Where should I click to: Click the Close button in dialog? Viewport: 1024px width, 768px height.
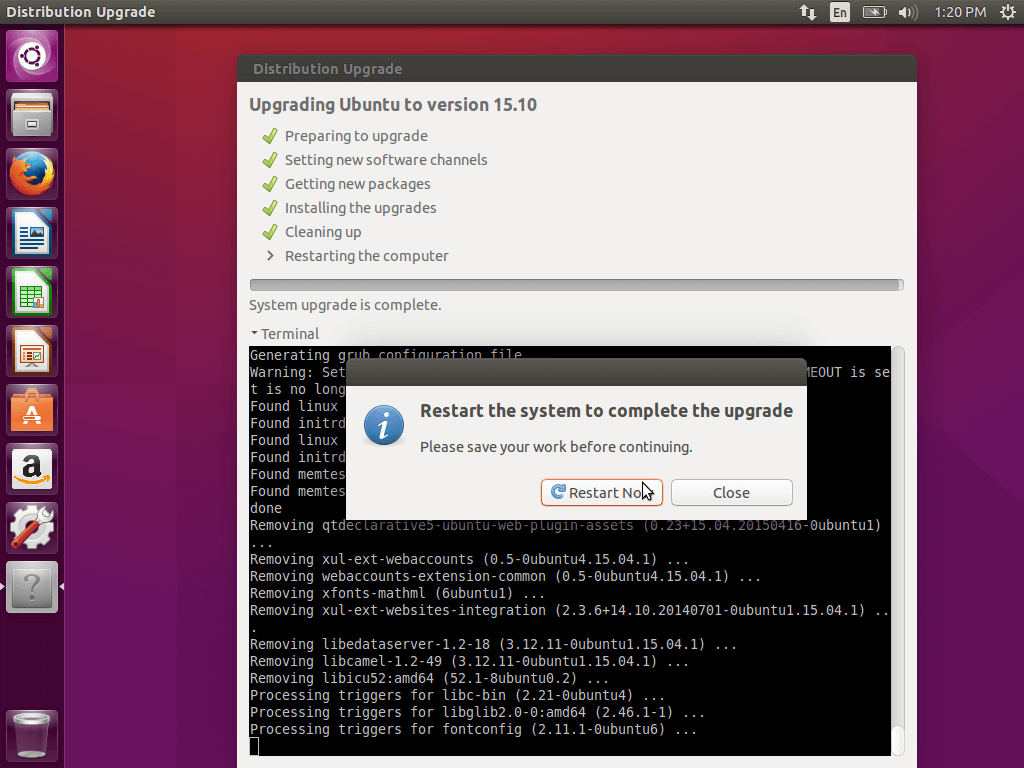pyautogui.click(x=731, y=492)
